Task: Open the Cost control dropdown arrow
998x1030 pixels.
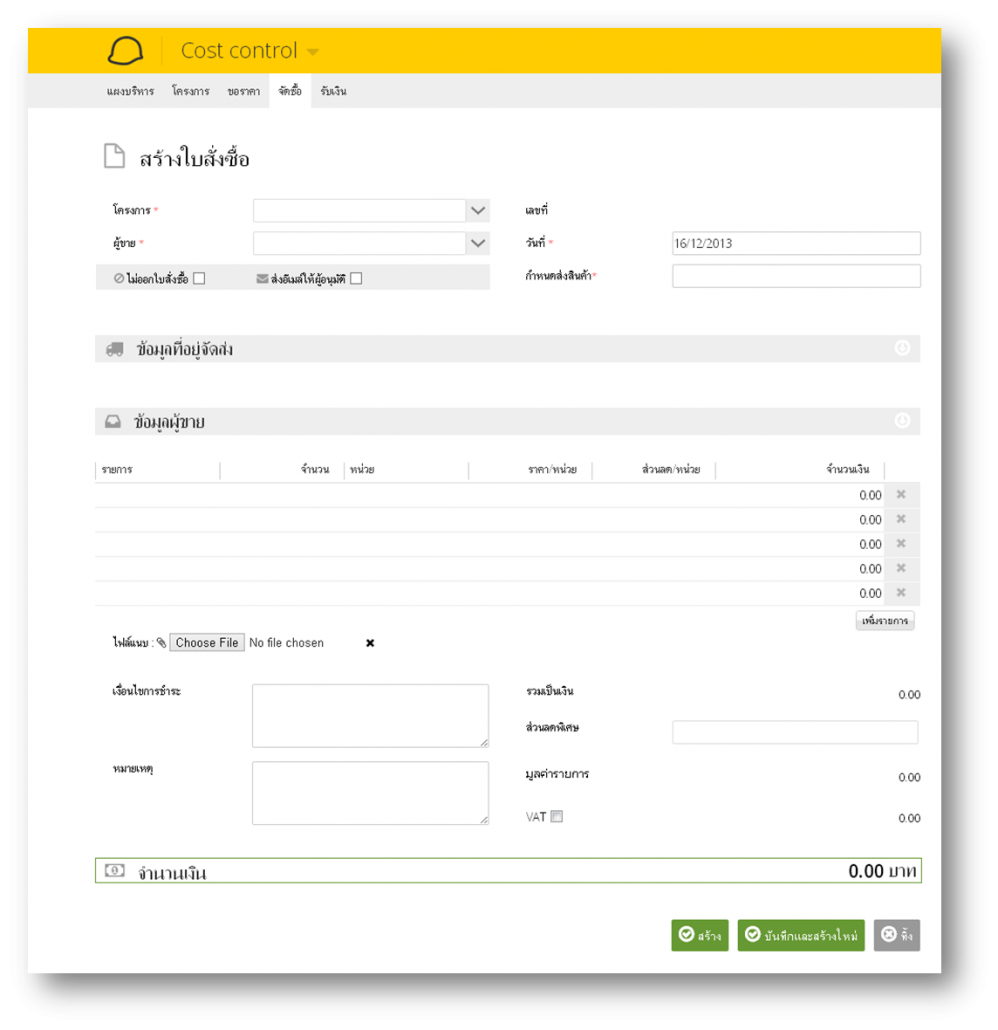Action: click(x=313, y=52)
